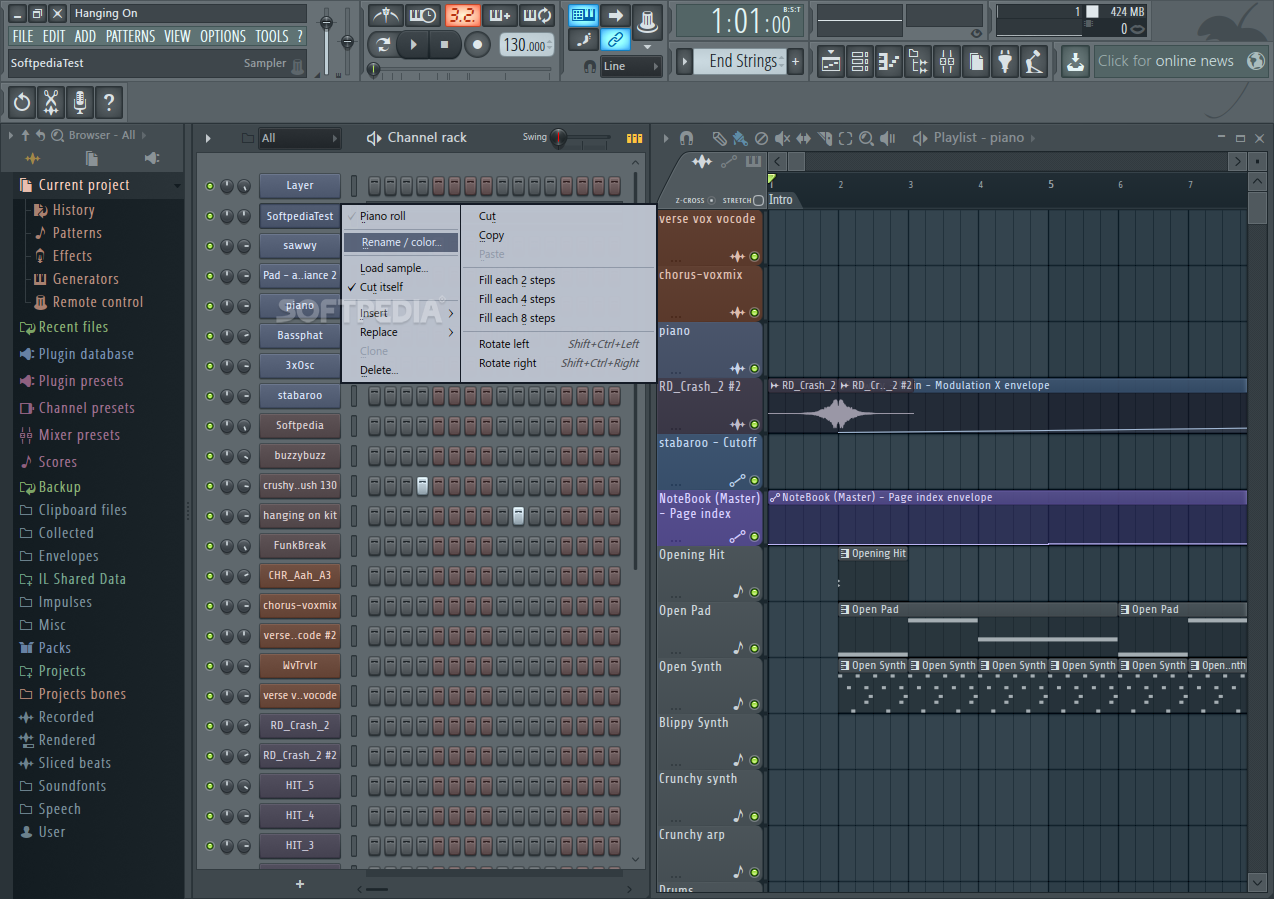Mute the piano playlist track

coord(754,369)
